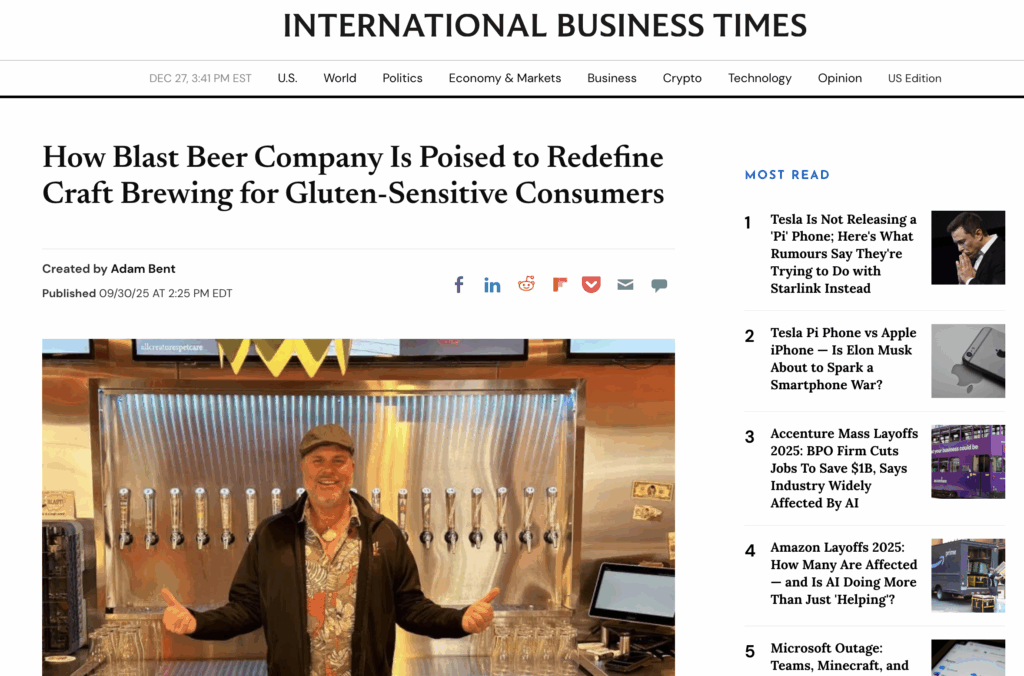Viewport: 1024px width, 676px height.
Task: Share article on Facebook
Action: (x=459, y=285)
